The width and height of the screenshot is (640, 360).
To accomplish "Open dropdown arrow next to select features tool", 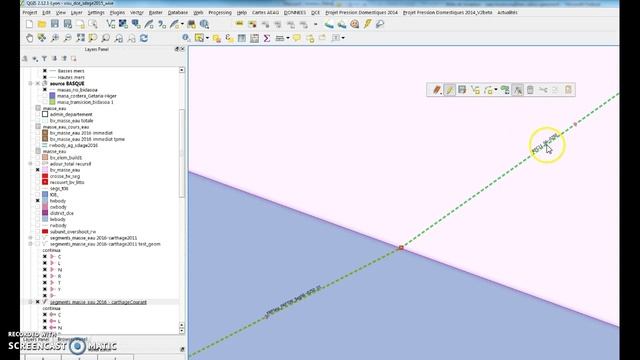I will point(207,38).
